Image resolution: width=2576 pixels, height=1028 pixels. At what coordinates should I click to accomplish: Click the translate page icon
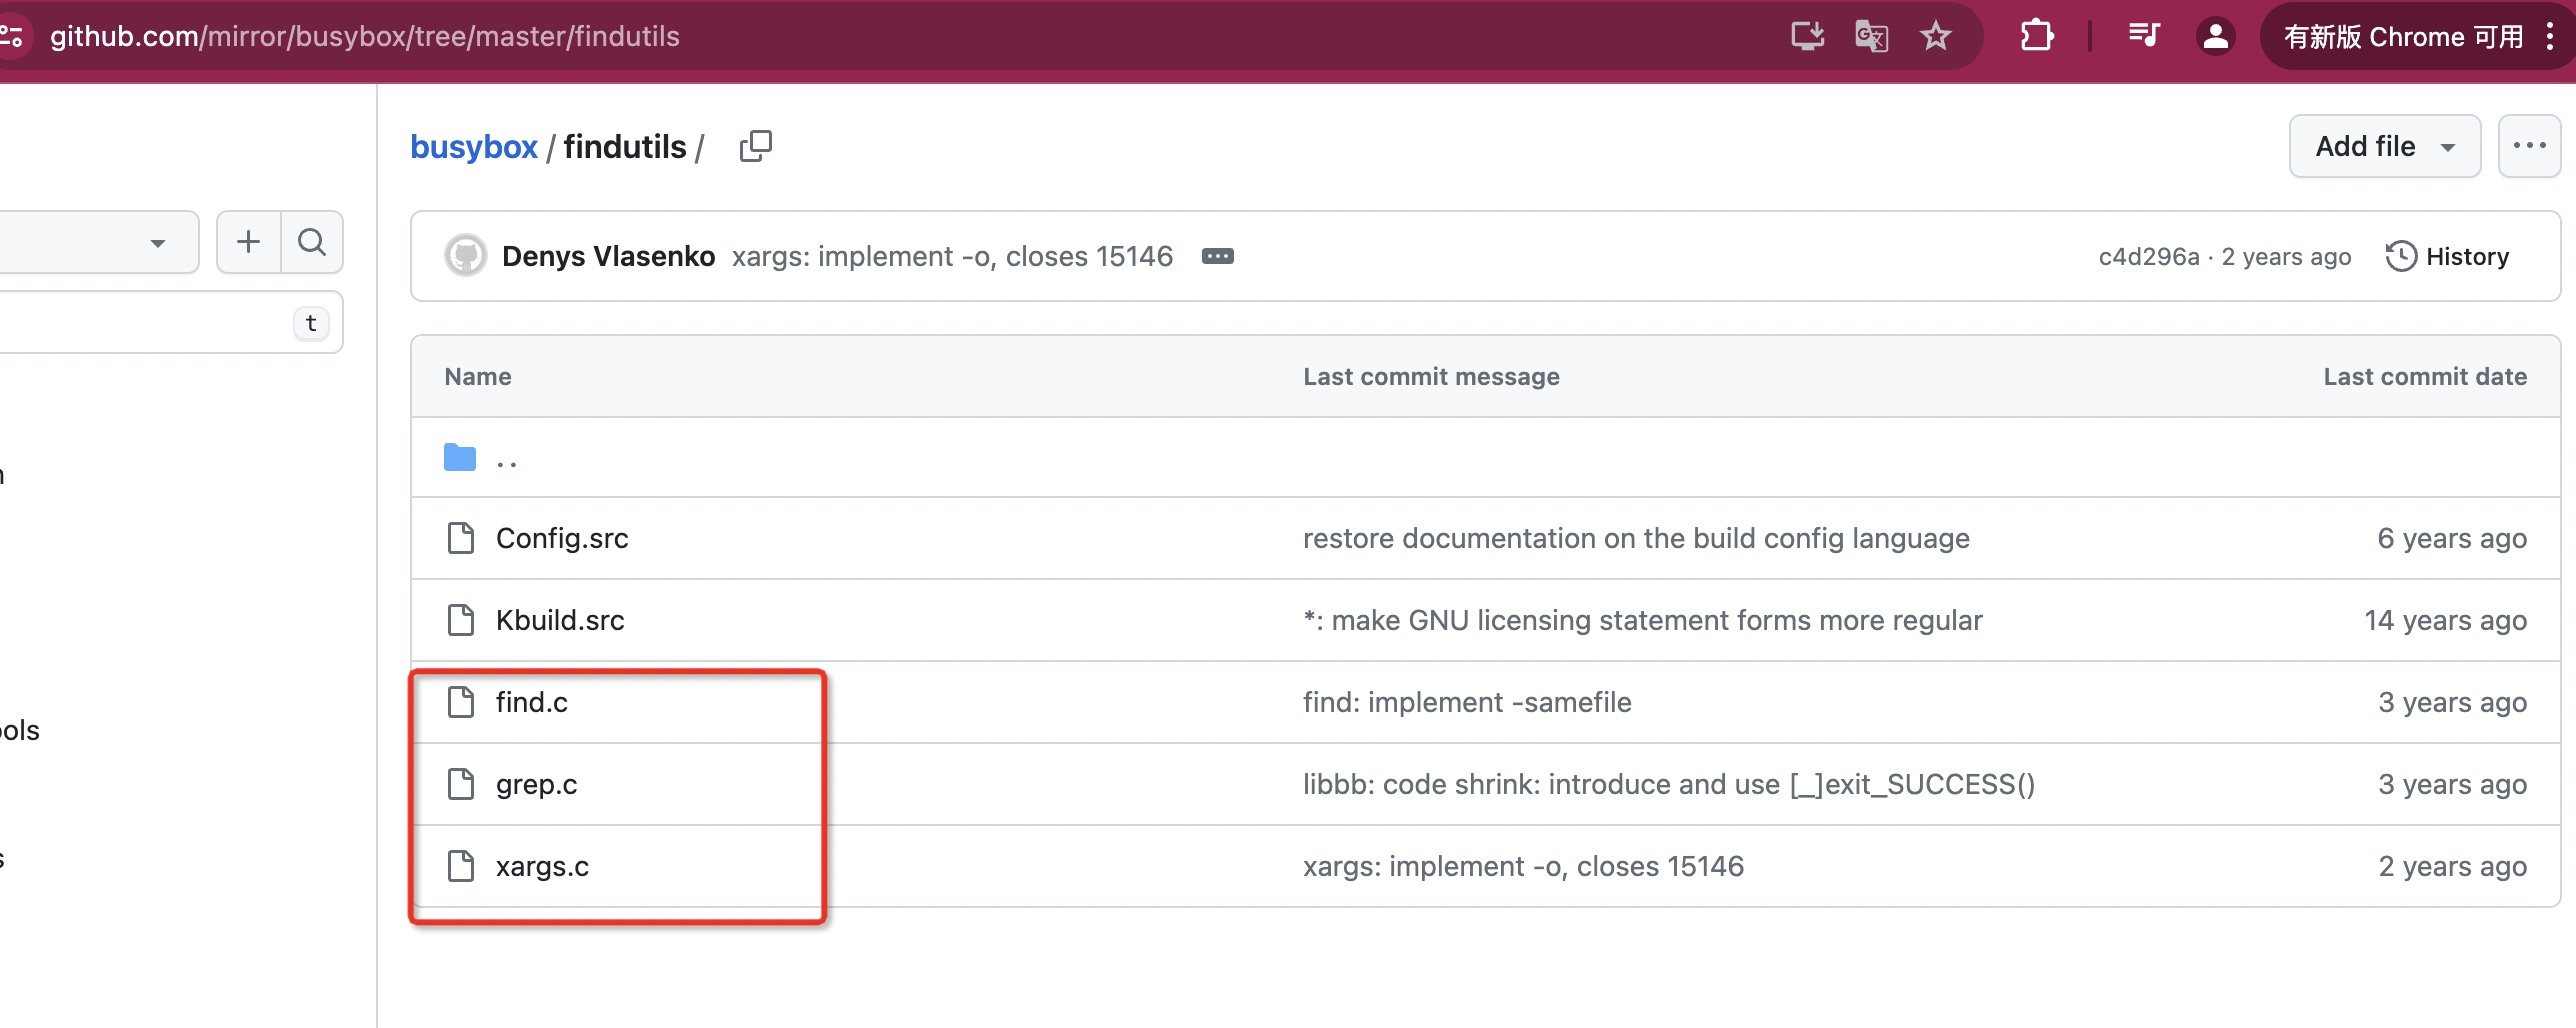coord(1871,37)
